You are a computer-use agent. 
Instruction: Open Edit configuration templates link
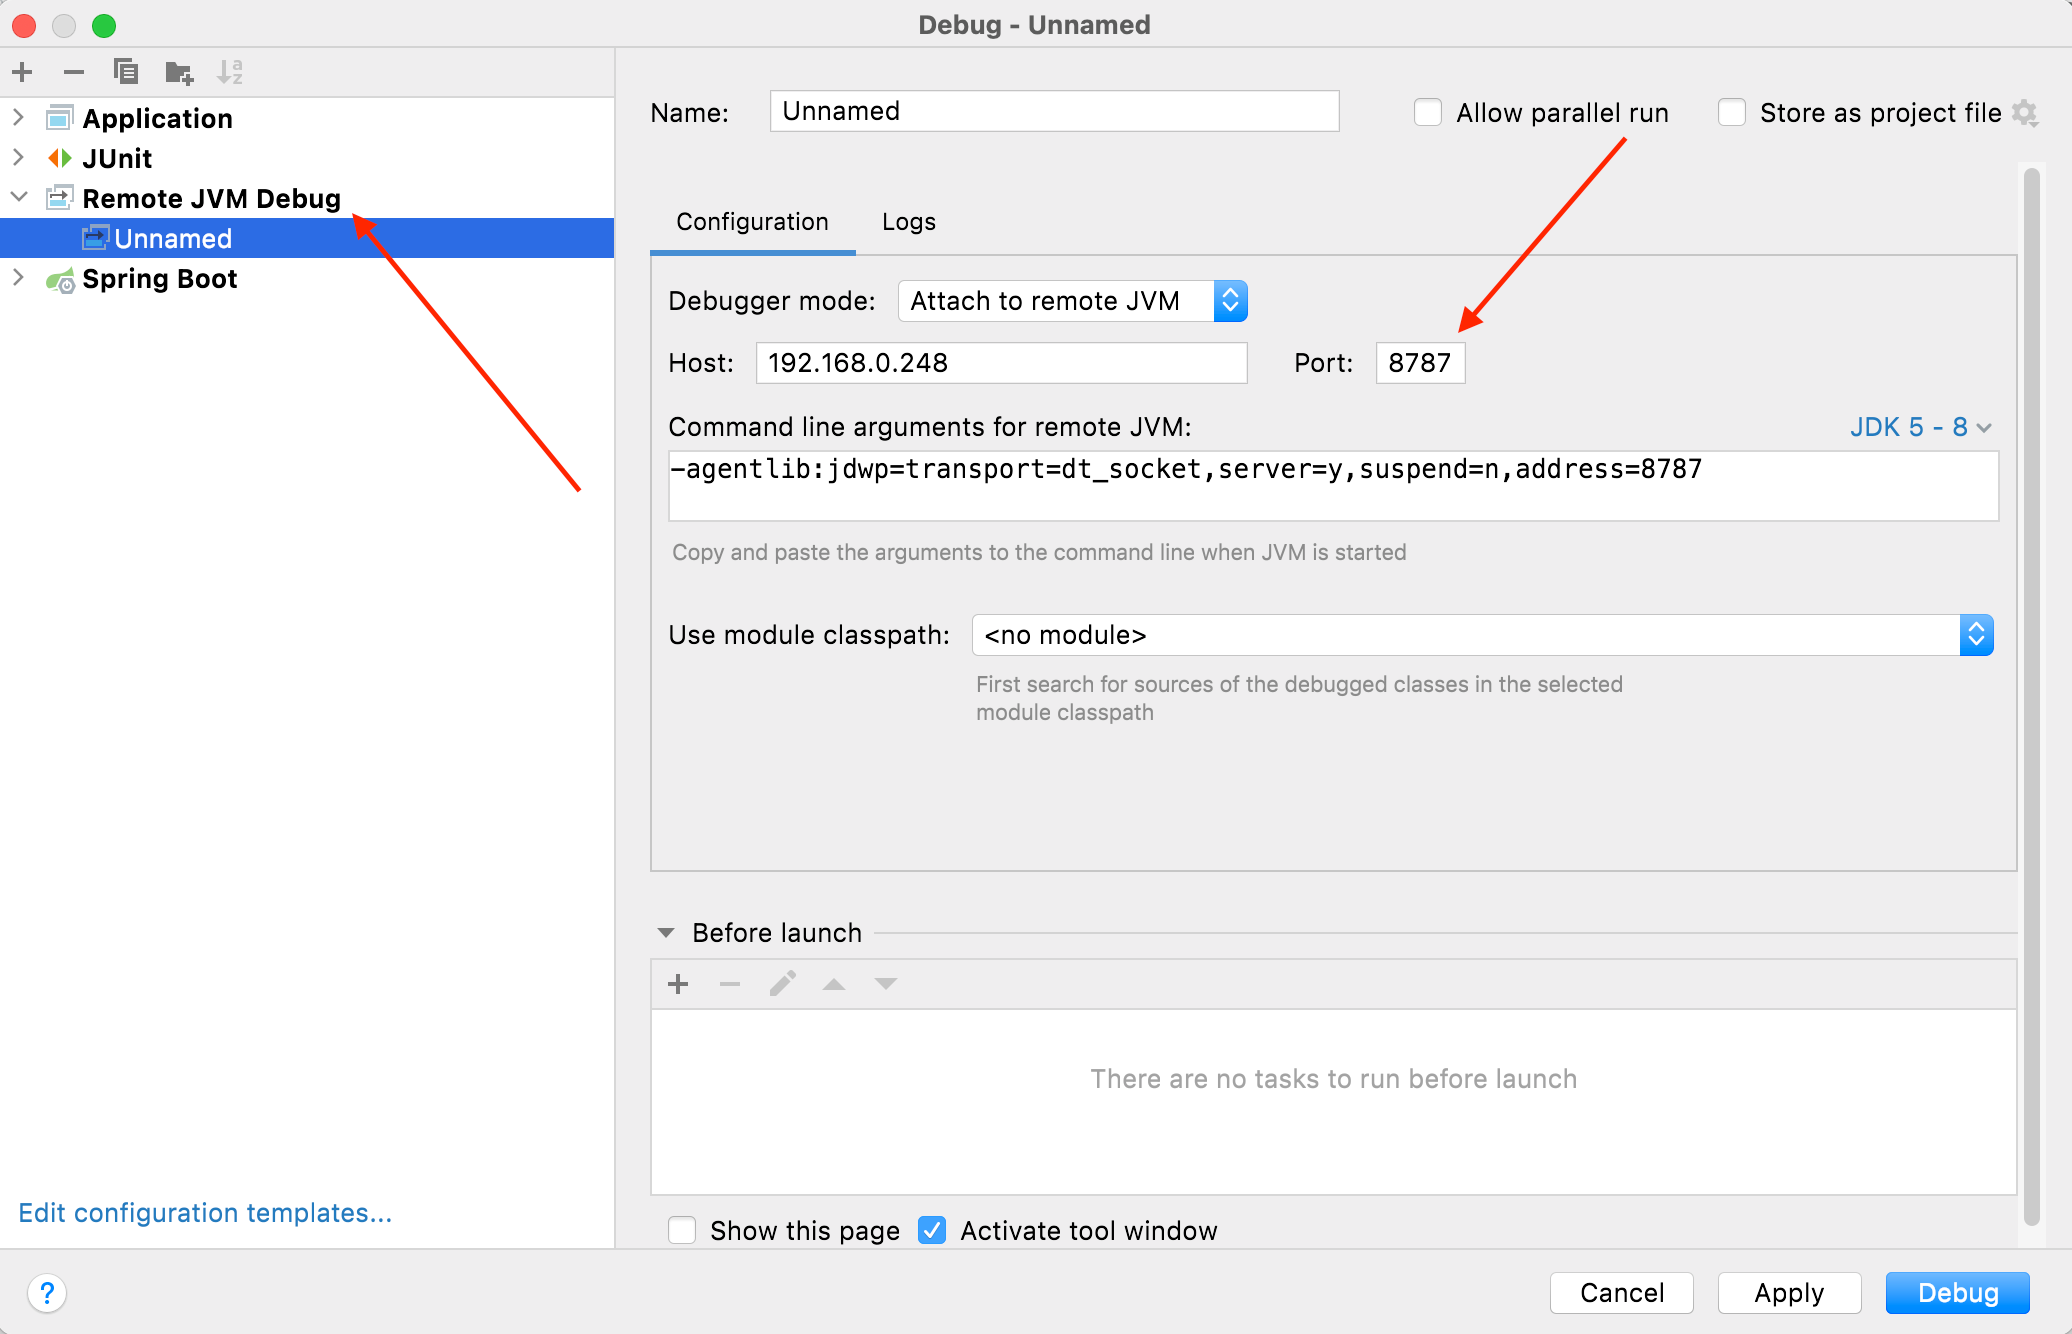pyautogui.click(x=205, y=1213)
